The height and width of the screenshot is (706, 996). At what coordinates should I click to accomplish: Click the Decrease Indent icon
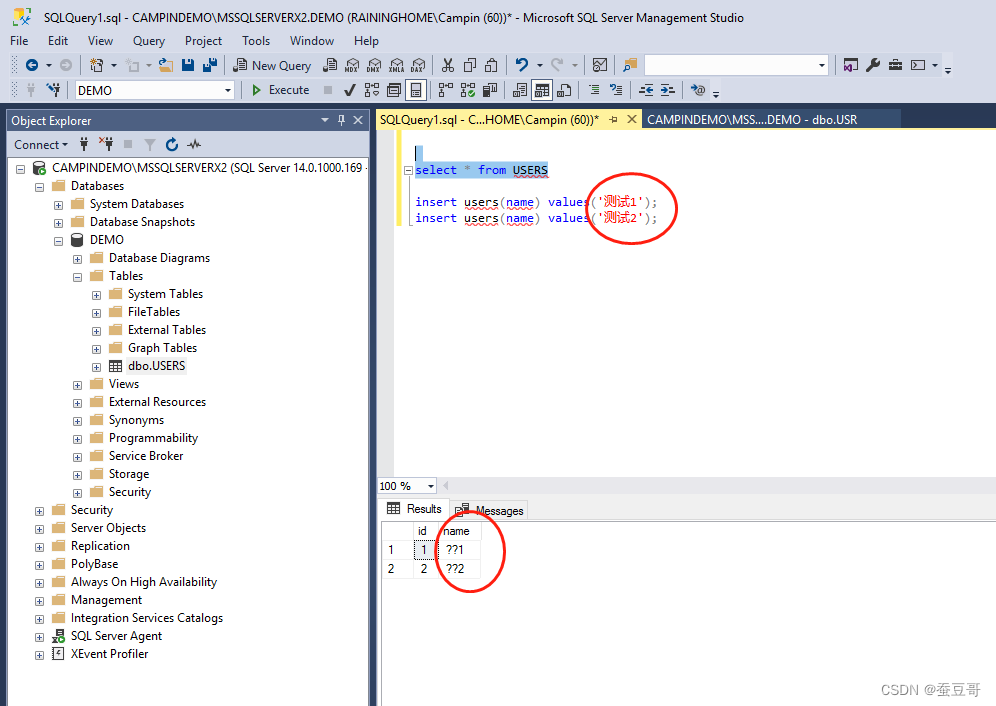[x=646, y=90]
